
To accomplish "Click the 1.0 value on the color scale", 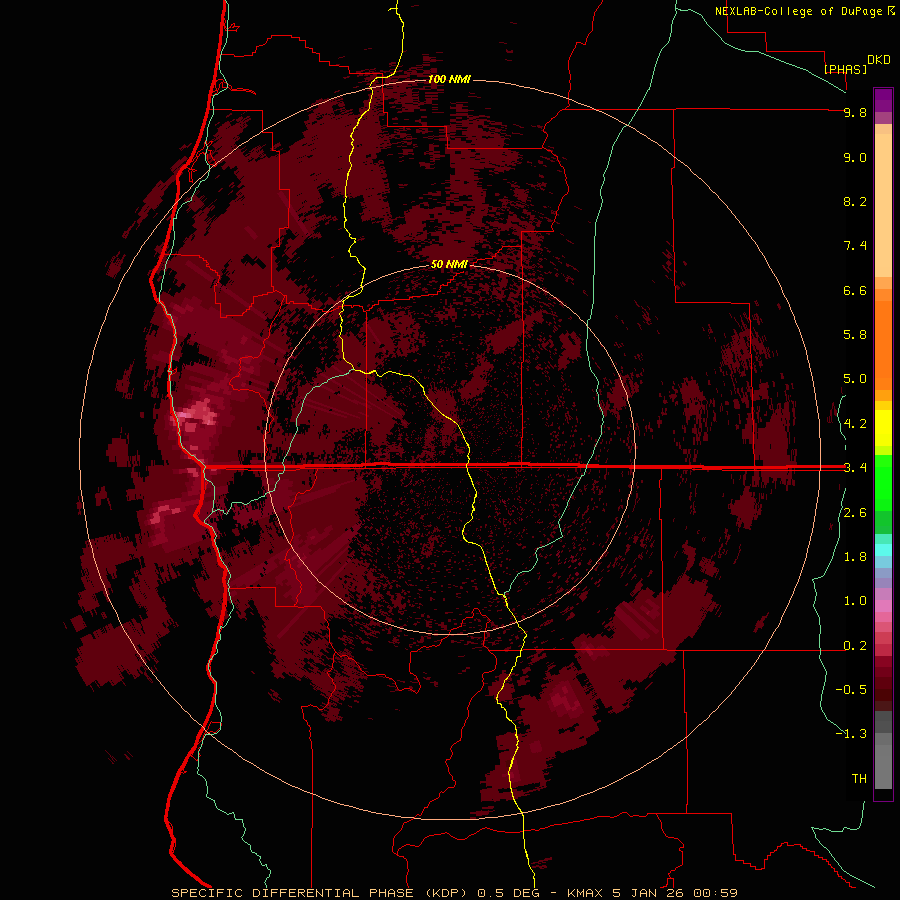I will click(x=855, y=601).
